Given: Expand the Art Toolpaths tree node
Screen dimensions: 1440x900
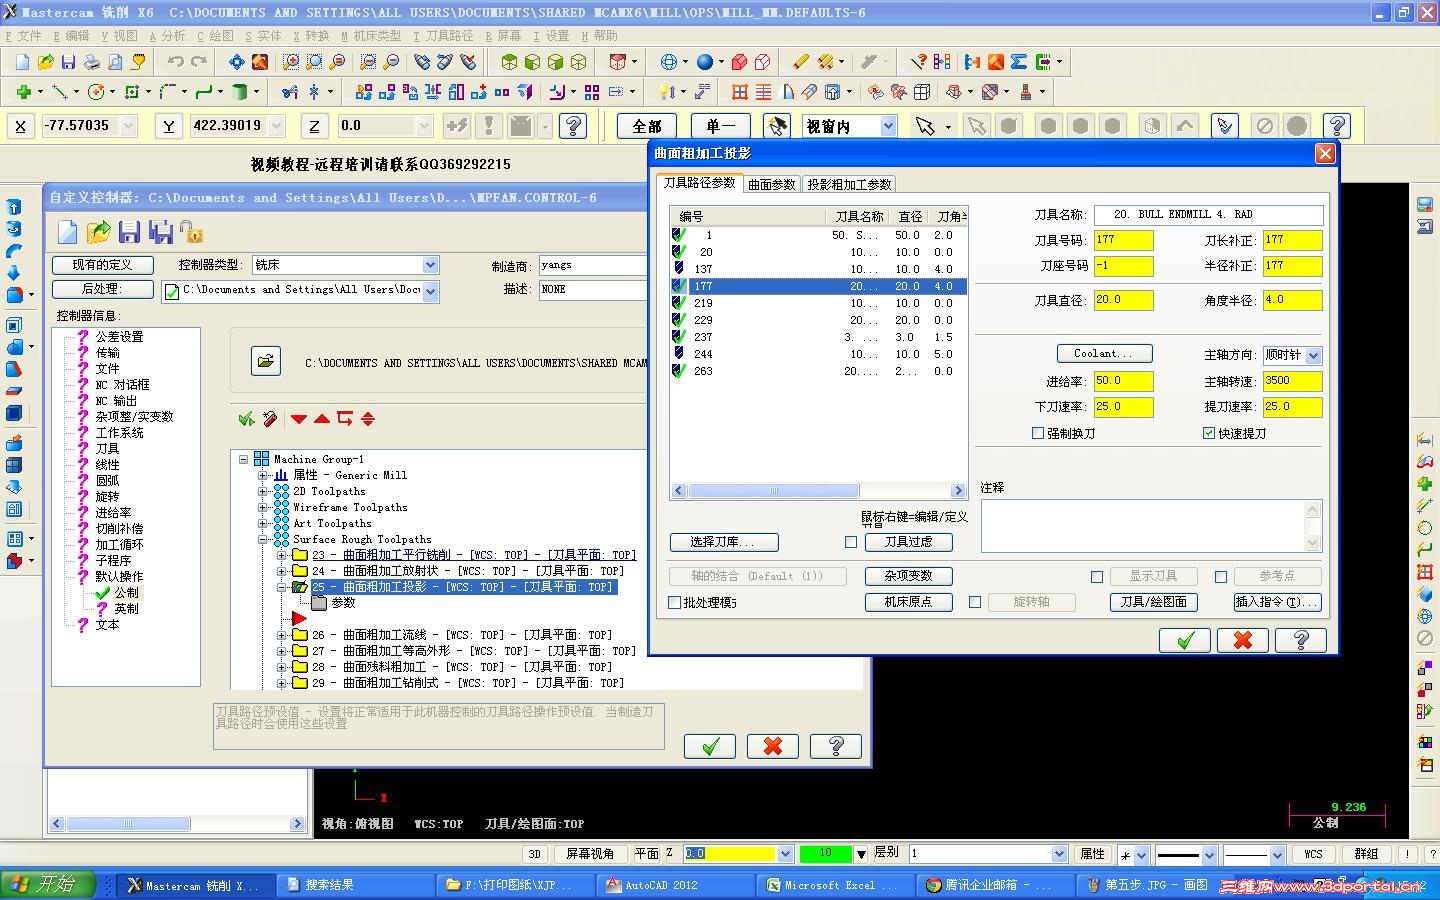Looking at the screenshot, I should pos(263,523).
